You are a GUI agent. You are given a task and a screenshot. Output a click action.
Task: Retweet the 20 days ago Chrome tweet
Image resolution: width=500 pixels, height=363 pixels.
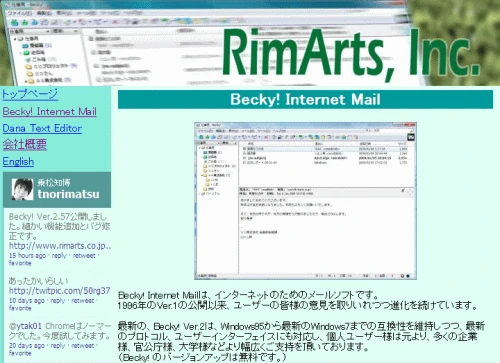tap(83, 346)
